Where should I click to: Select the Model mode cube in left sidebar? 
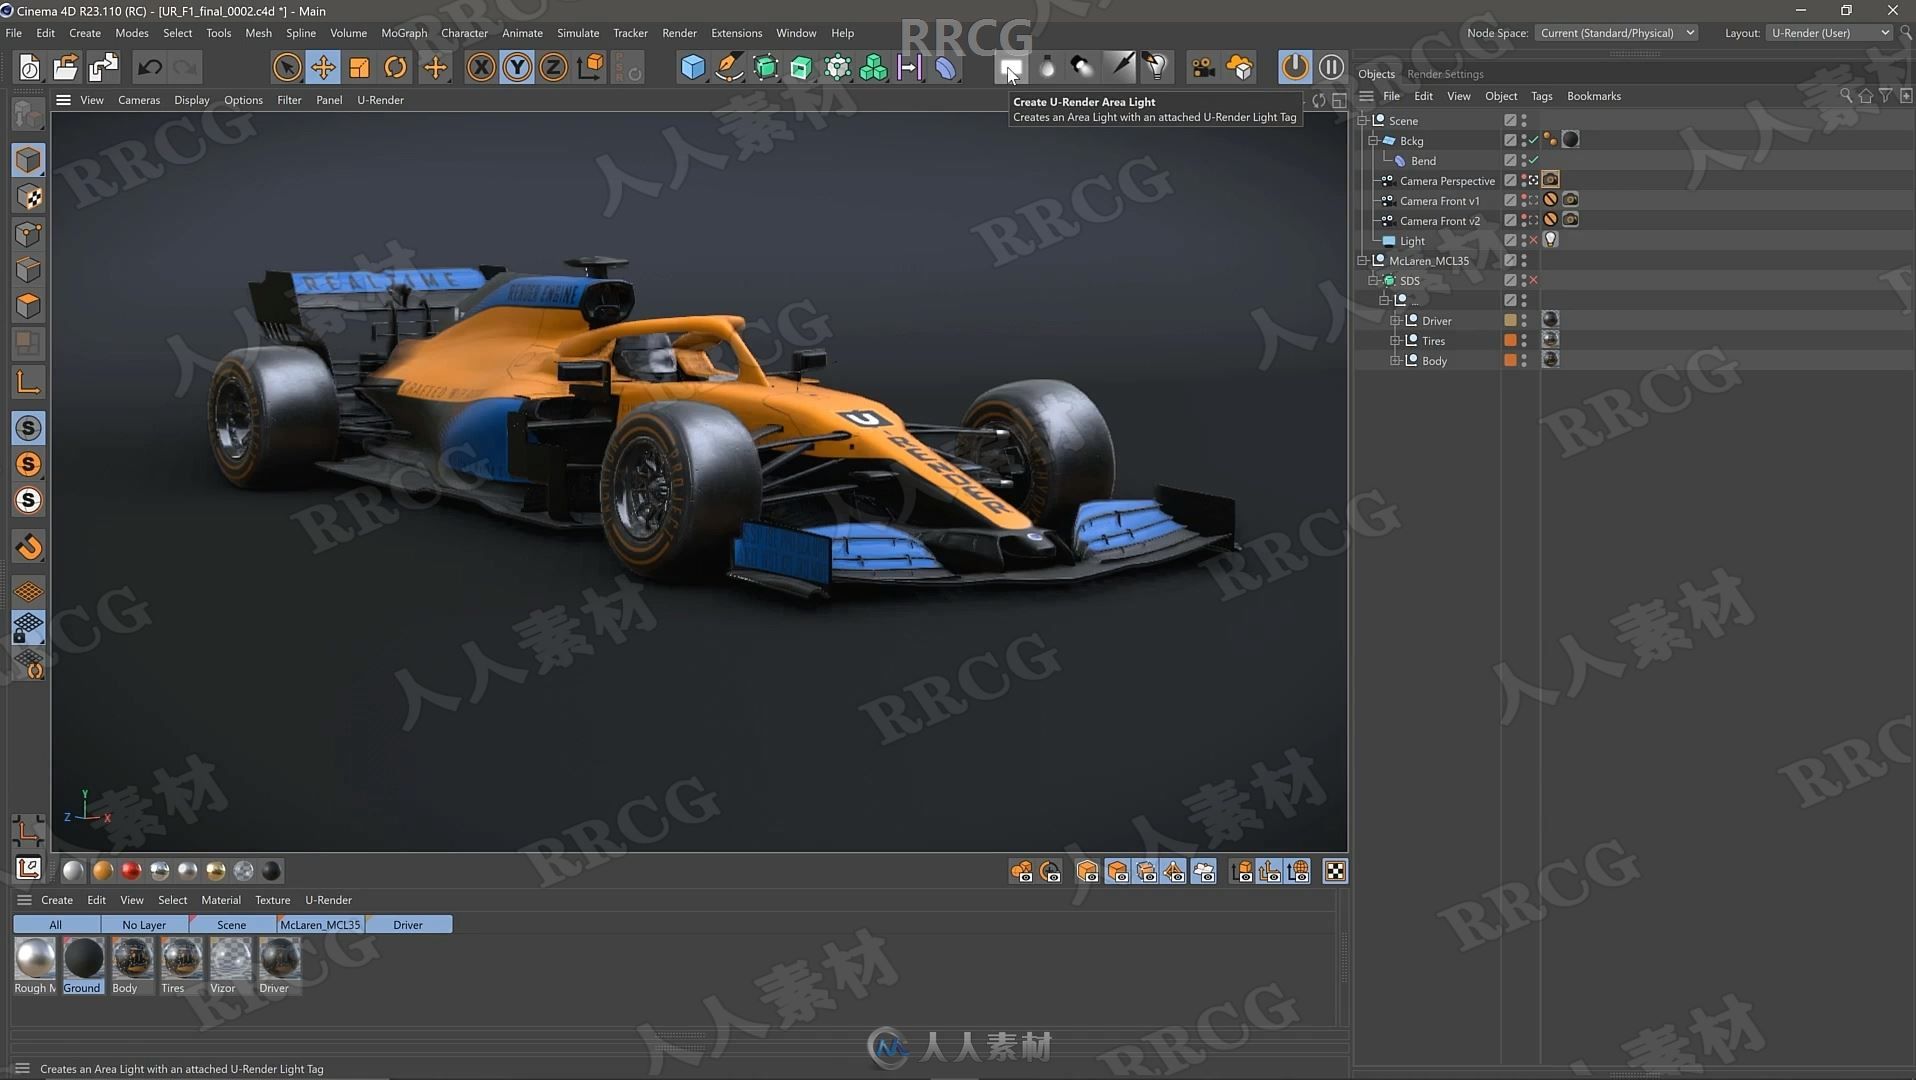(29, 160)
